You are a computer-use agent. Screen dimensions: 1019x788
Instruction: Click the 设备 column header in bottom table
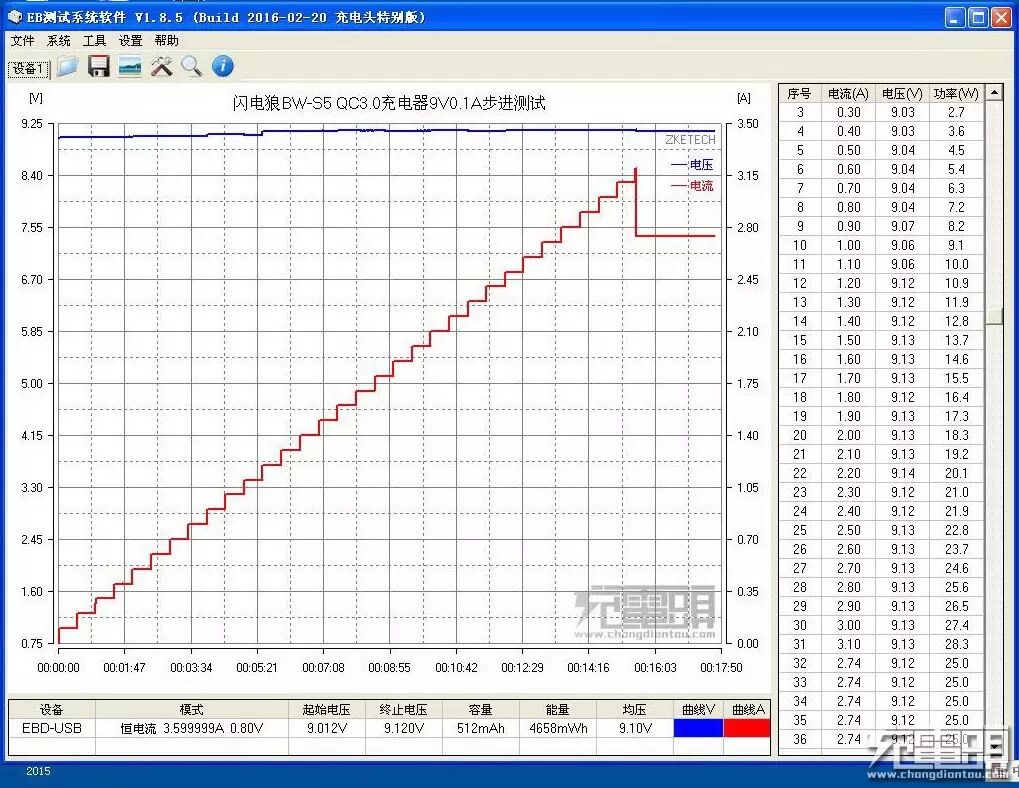pos(51,709)
